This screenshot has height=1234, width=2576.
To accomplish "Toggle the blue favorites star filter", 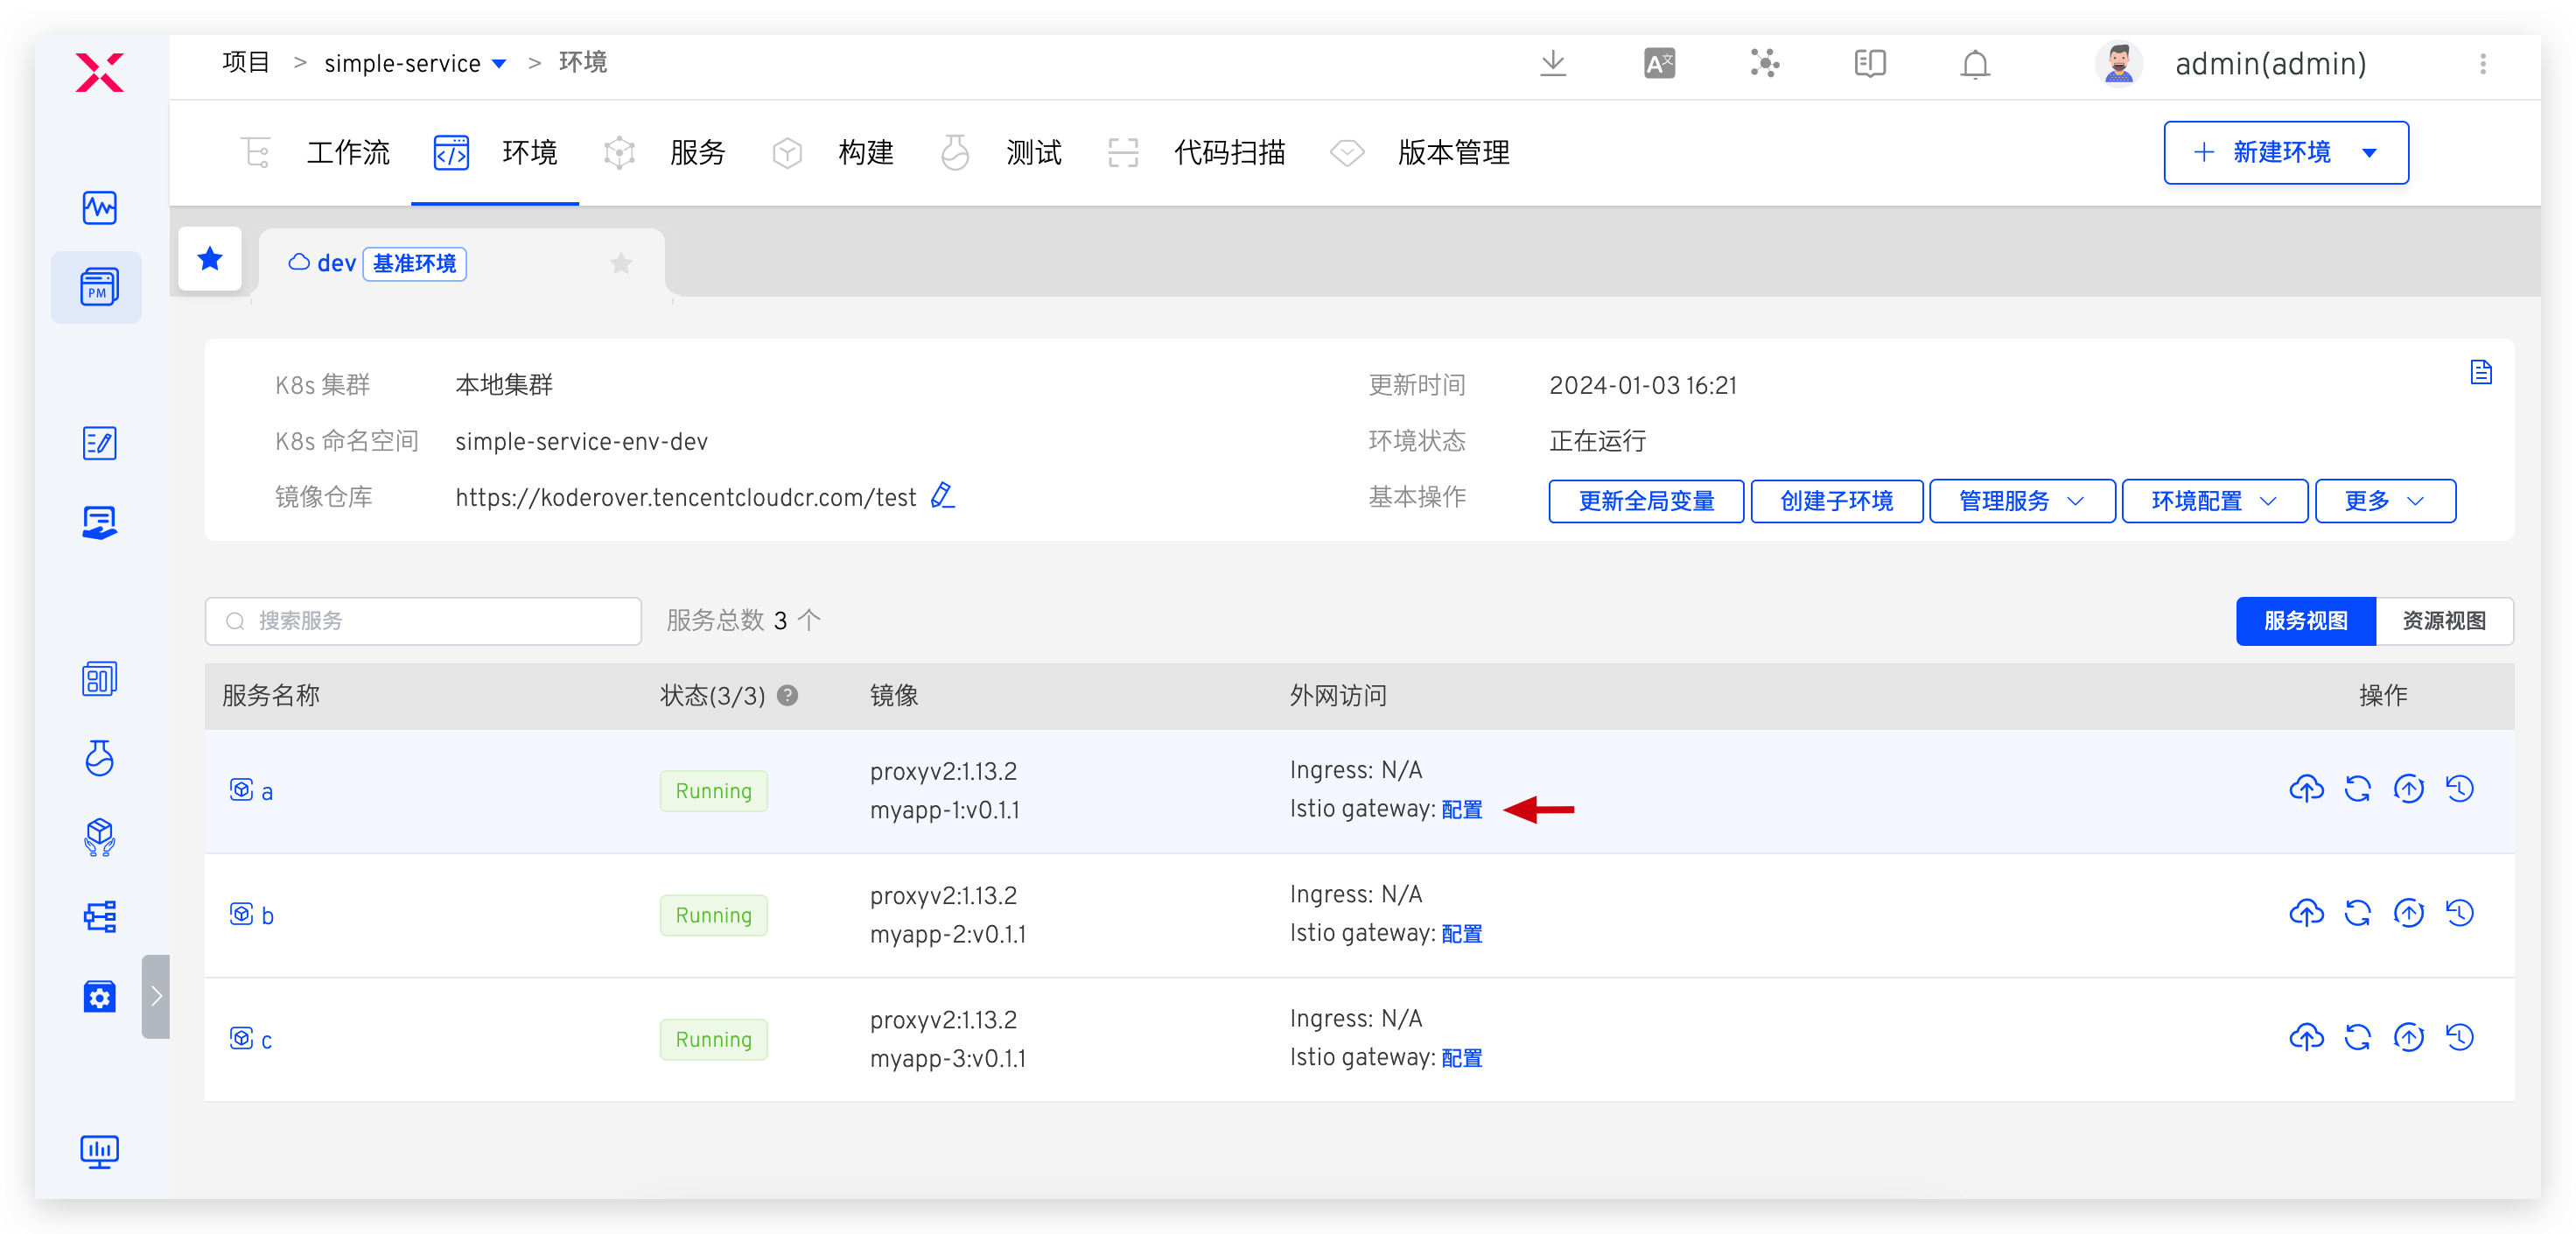I will 210,259.
